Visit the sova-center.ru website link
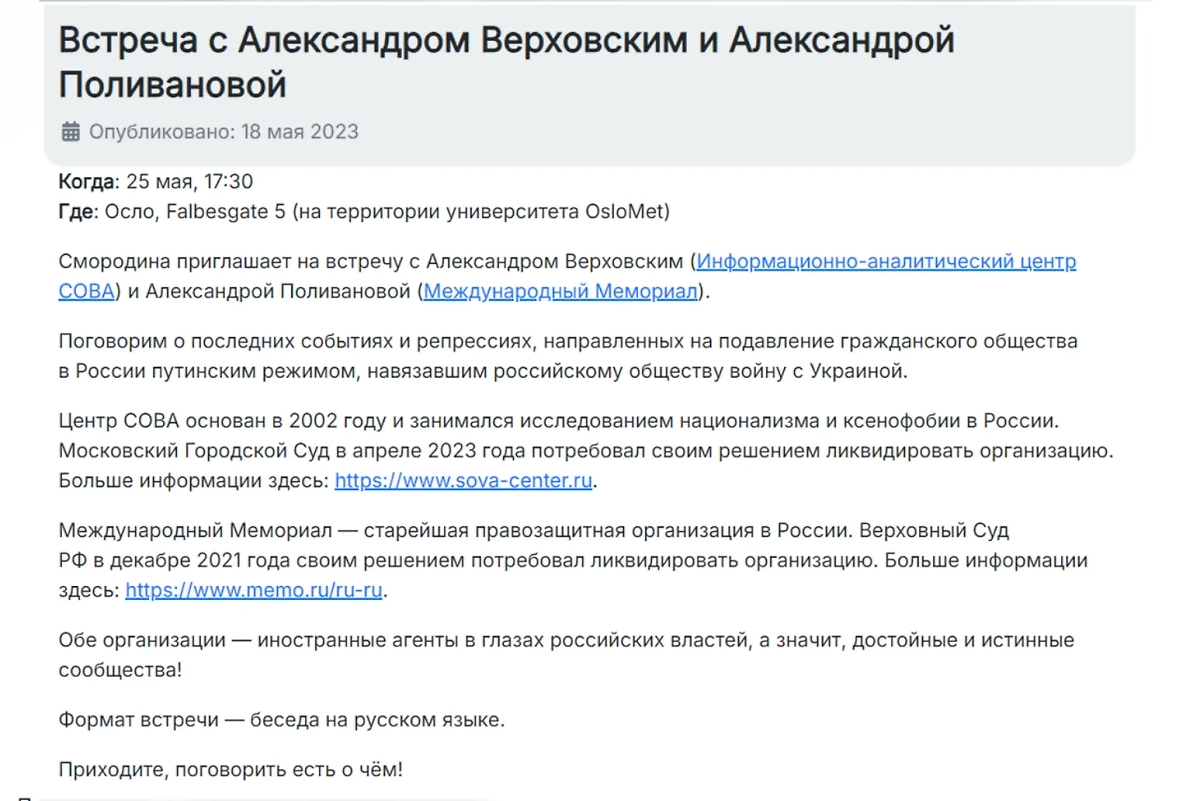 (464, 480)
